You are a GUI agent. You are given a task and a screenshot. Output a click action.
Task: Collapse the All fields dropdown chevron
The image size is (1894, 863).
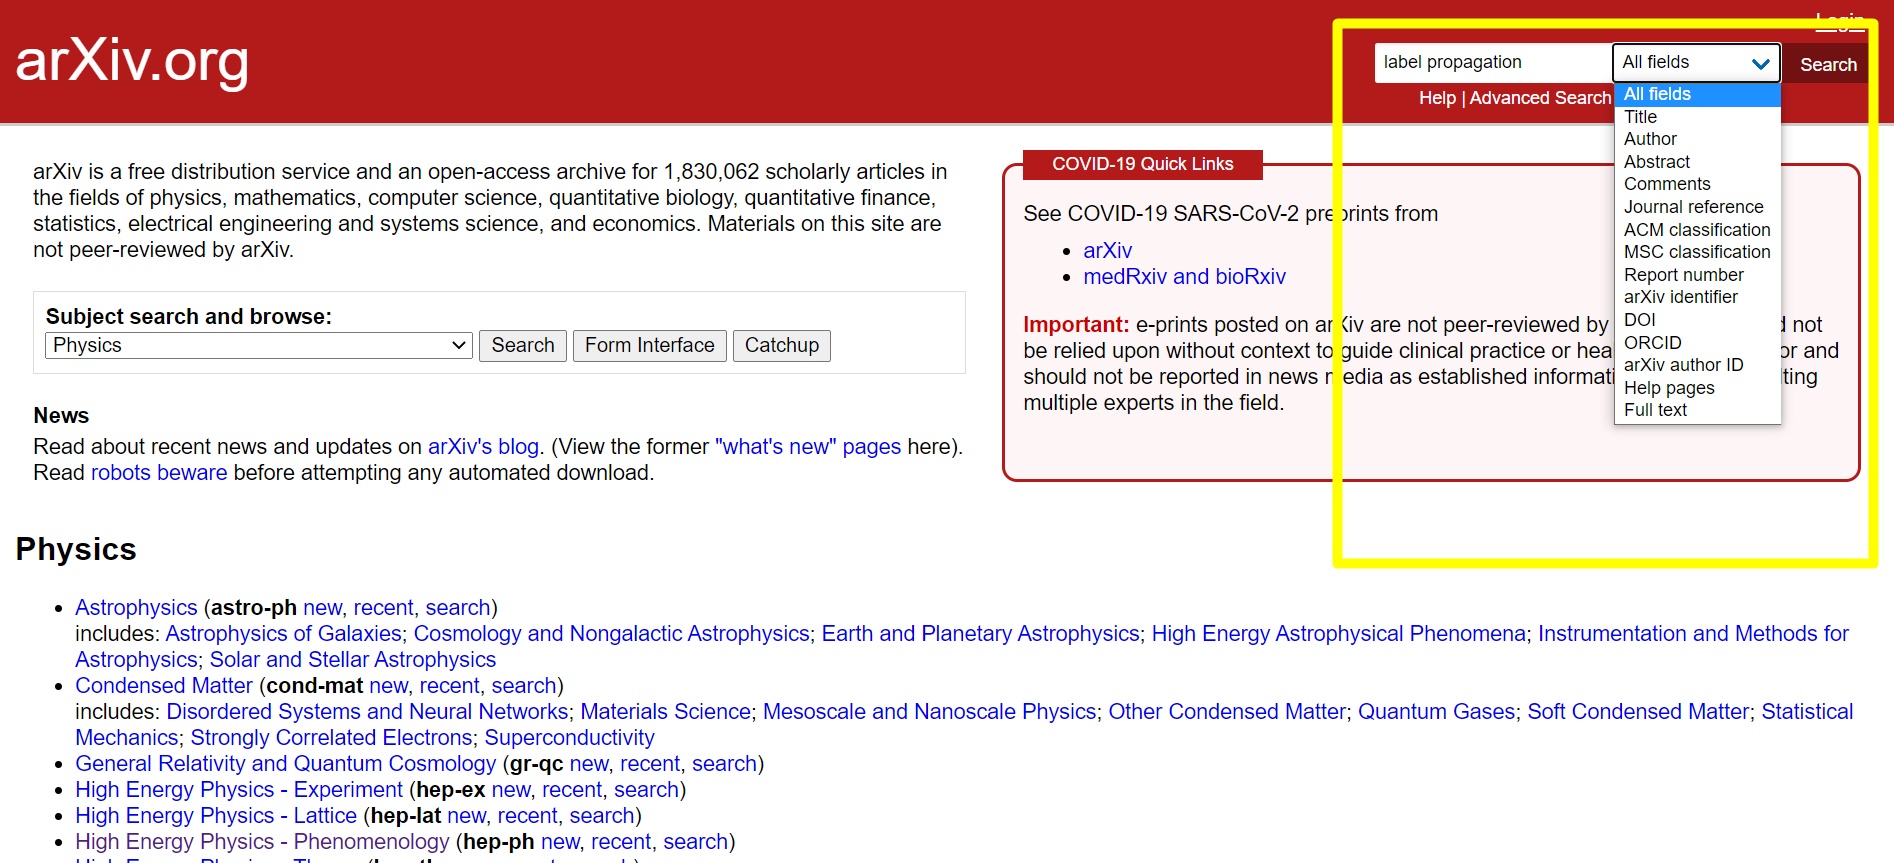pos(1760,63)
